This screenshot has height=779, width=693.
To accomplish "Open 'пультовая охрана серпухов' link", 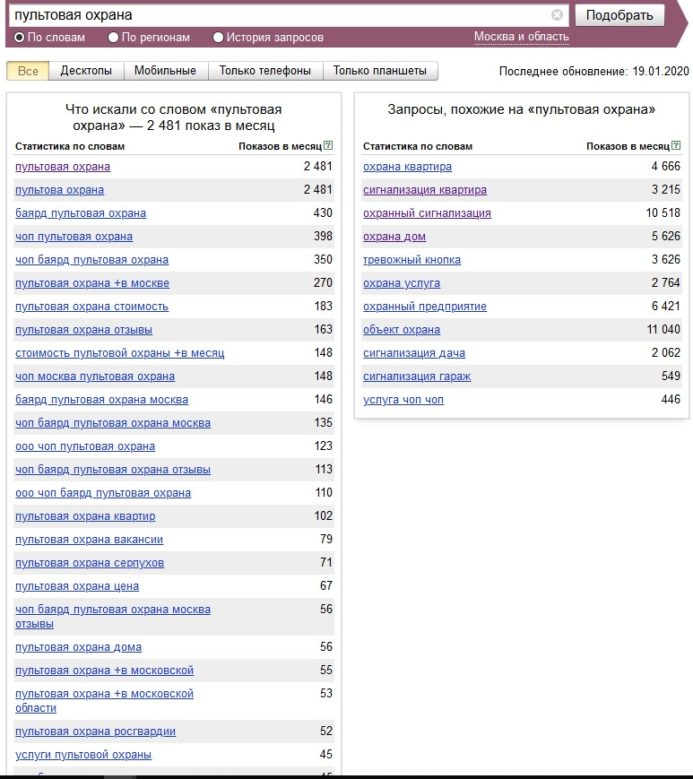I will (89, 563).
